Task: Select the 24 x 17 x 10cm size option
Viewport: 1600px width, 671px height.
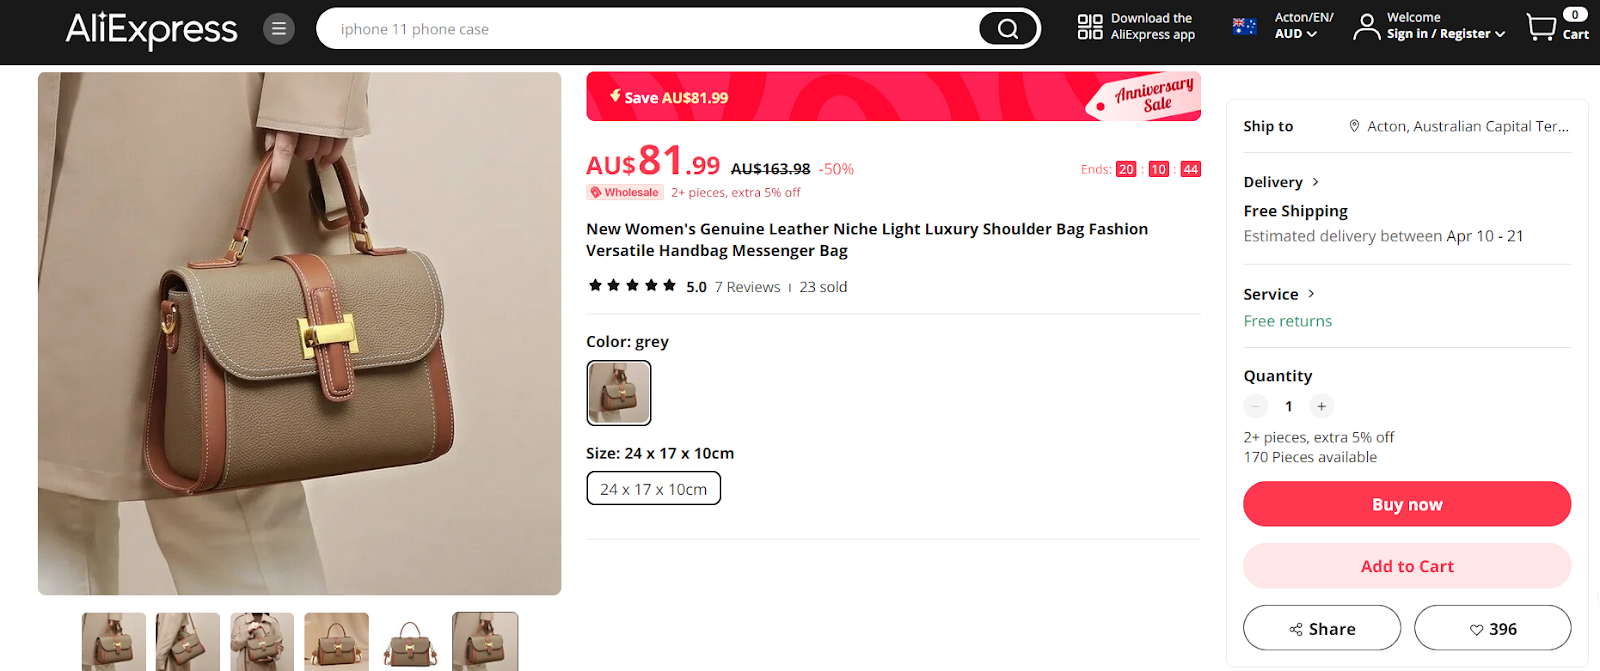Action: click(653, 489)
